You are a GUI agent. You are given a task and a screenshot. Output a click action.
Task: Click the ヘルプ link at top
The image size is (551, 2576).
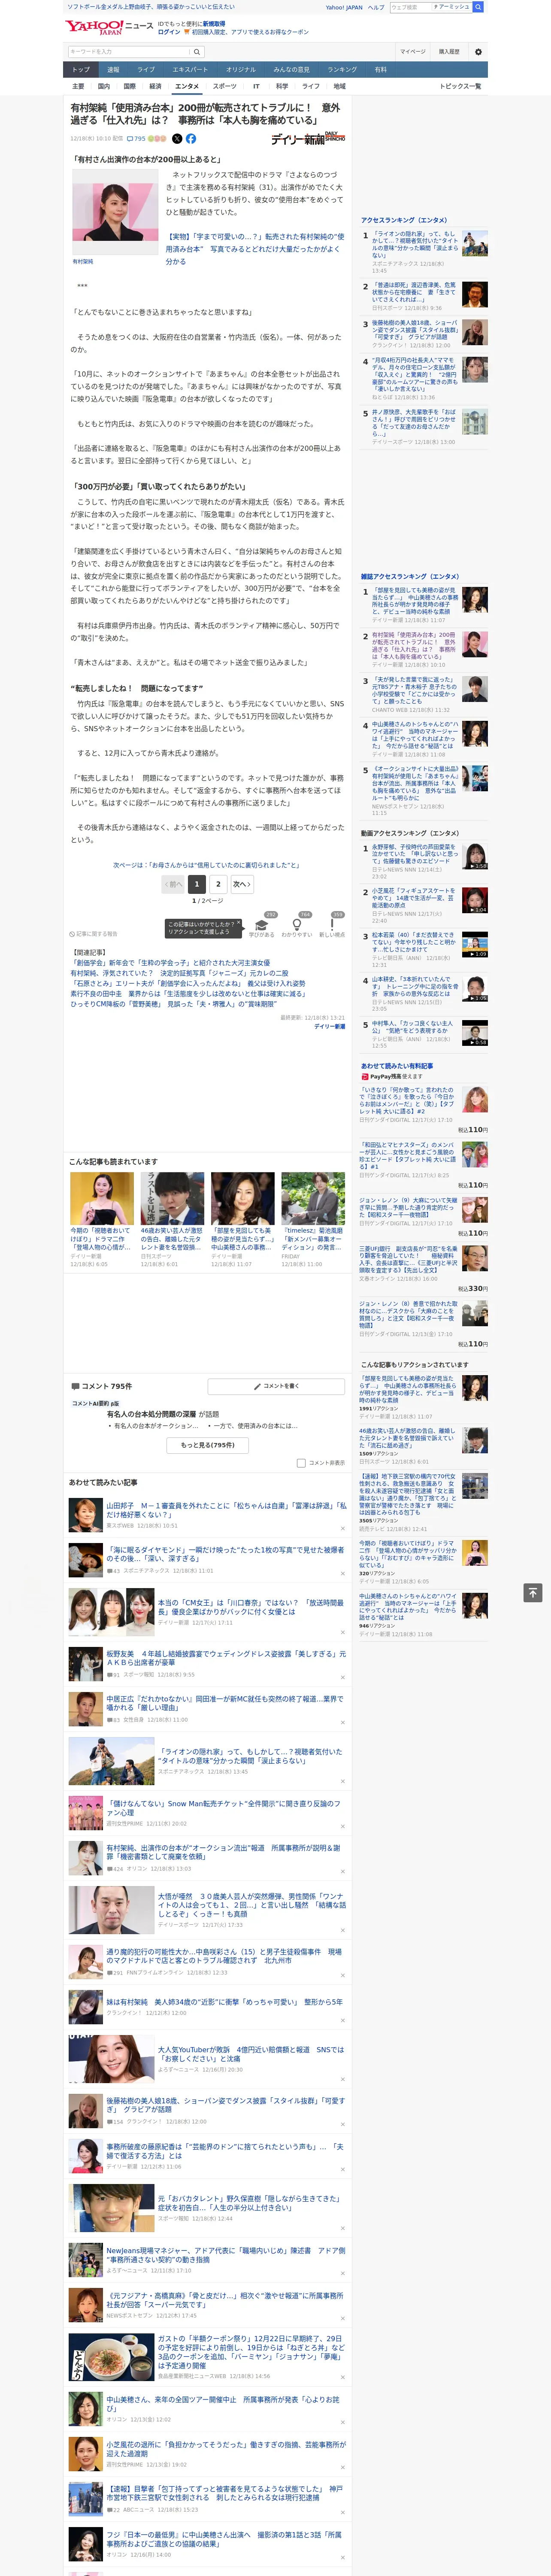coord(375,7)
